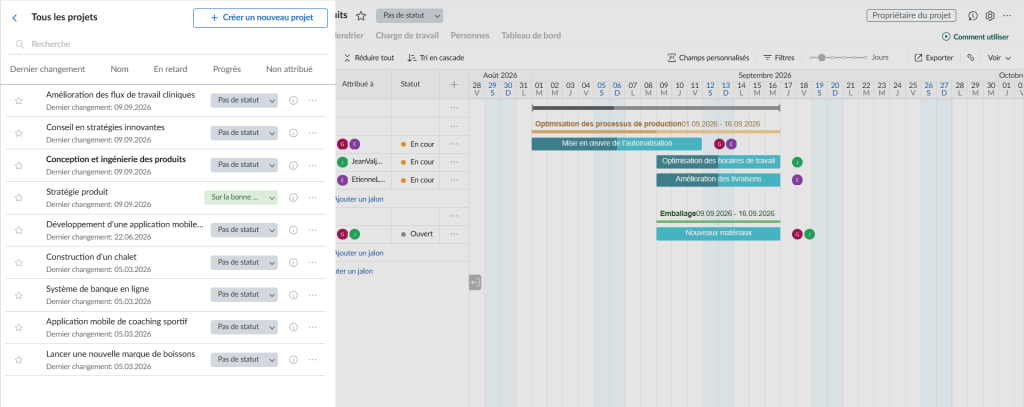
Task: Favorite the Construction d'un chalet project
Action: 19,263
